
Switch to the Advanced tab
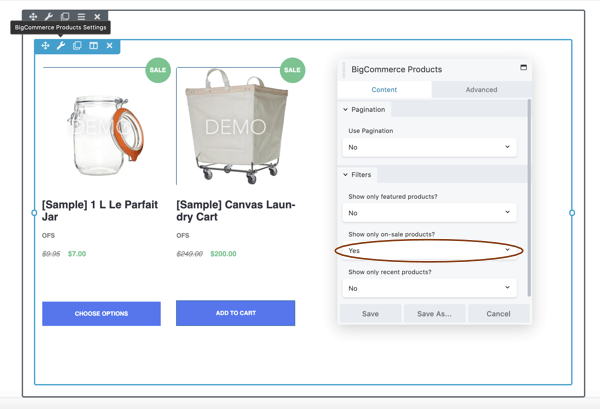tap(481, 90)
